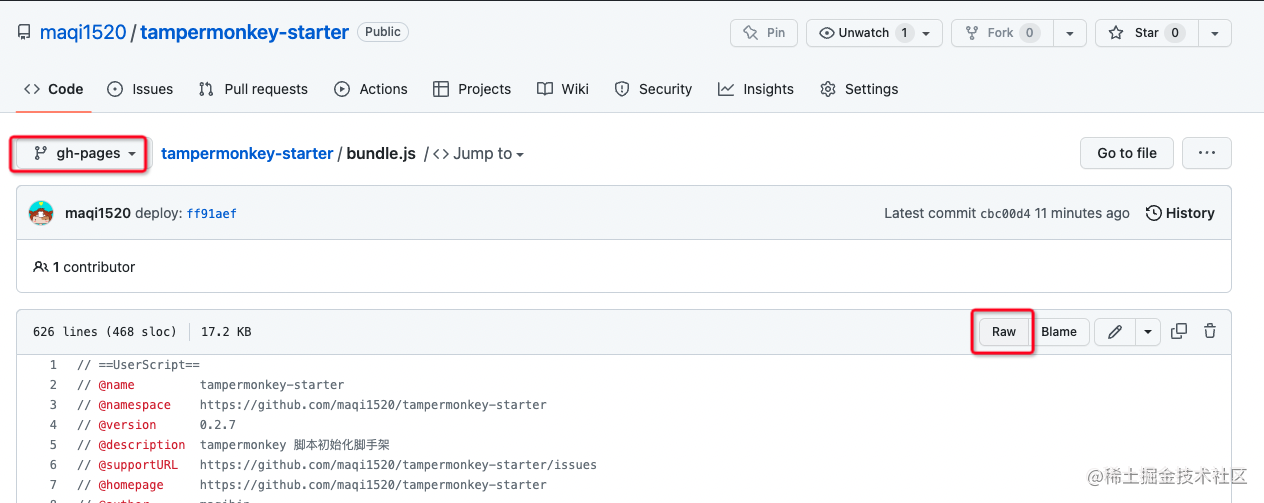The height and width of the screenshot is (503, 1264).
Task: Pin this repository
Action: click(x=764, y=33)
